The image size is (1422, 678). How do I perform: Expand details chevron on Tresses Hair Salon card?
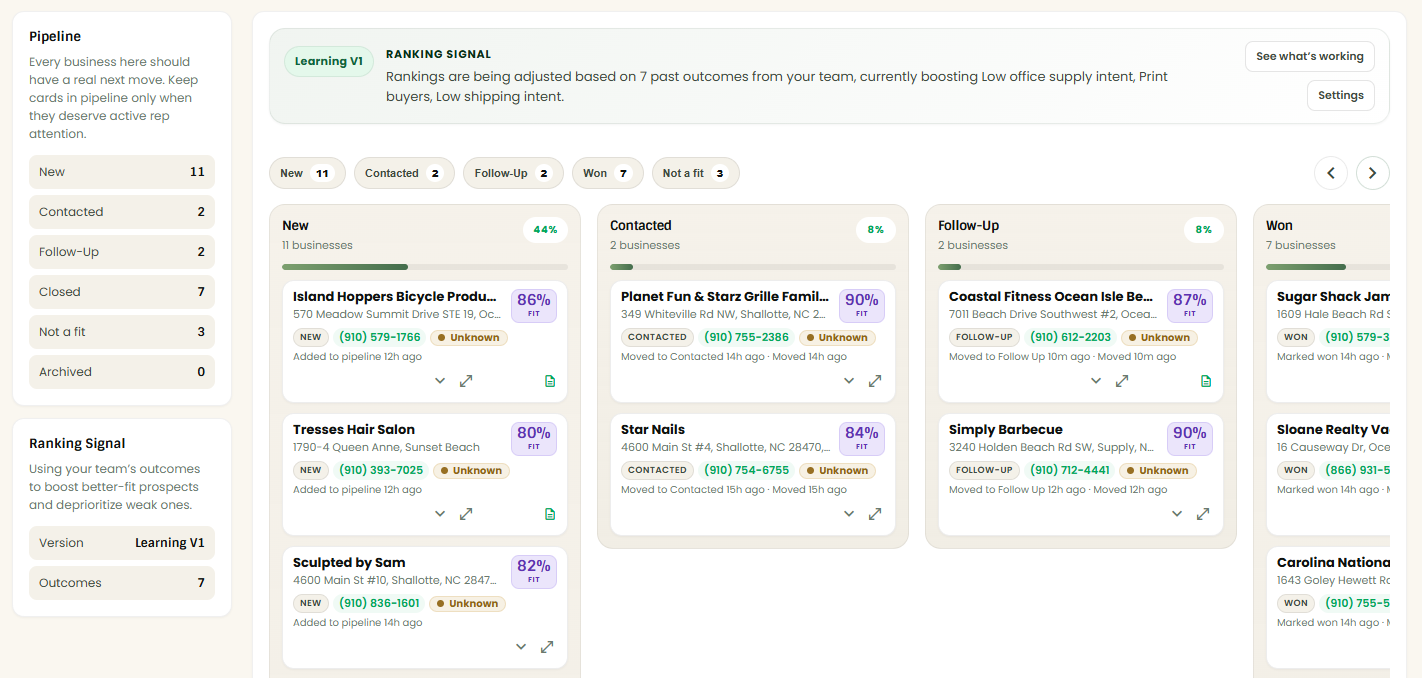click(440, 514)
